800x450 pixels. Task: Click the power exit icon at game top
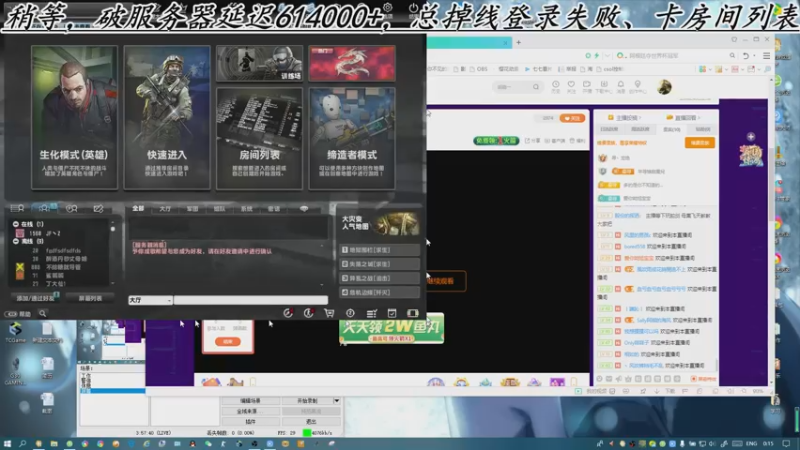413,8
